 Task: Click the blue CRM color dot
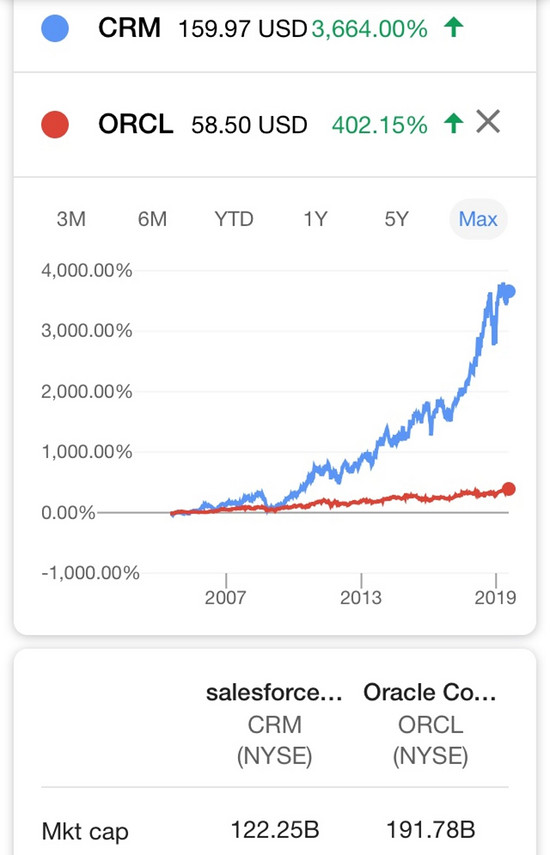[x=55, y=28]
